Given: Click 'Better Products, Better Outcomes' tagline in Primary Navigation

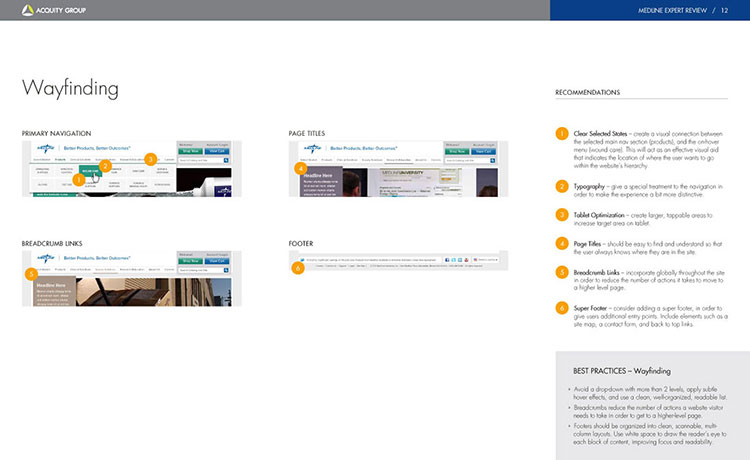Looking at the screenshot, I should 97,148.
